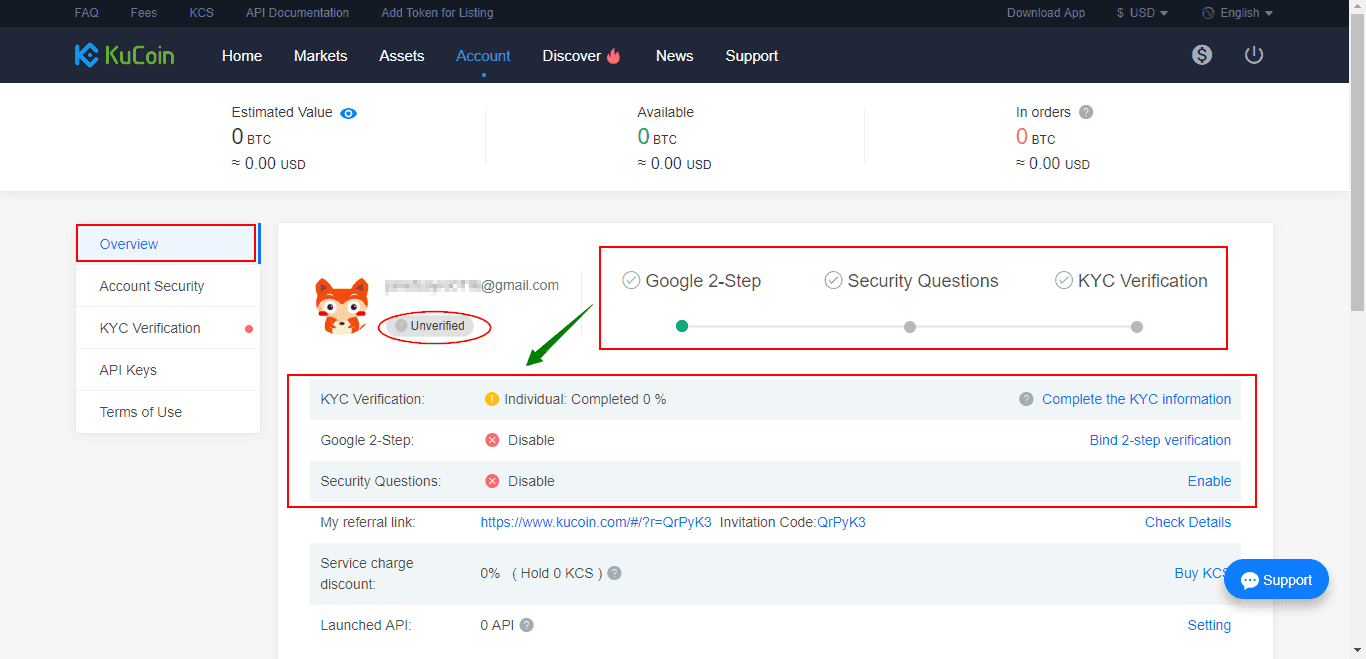Click the fox avatar picture
Viewport: 1366px width, 659px height.
pyautogui.click(x=341, y=306)
